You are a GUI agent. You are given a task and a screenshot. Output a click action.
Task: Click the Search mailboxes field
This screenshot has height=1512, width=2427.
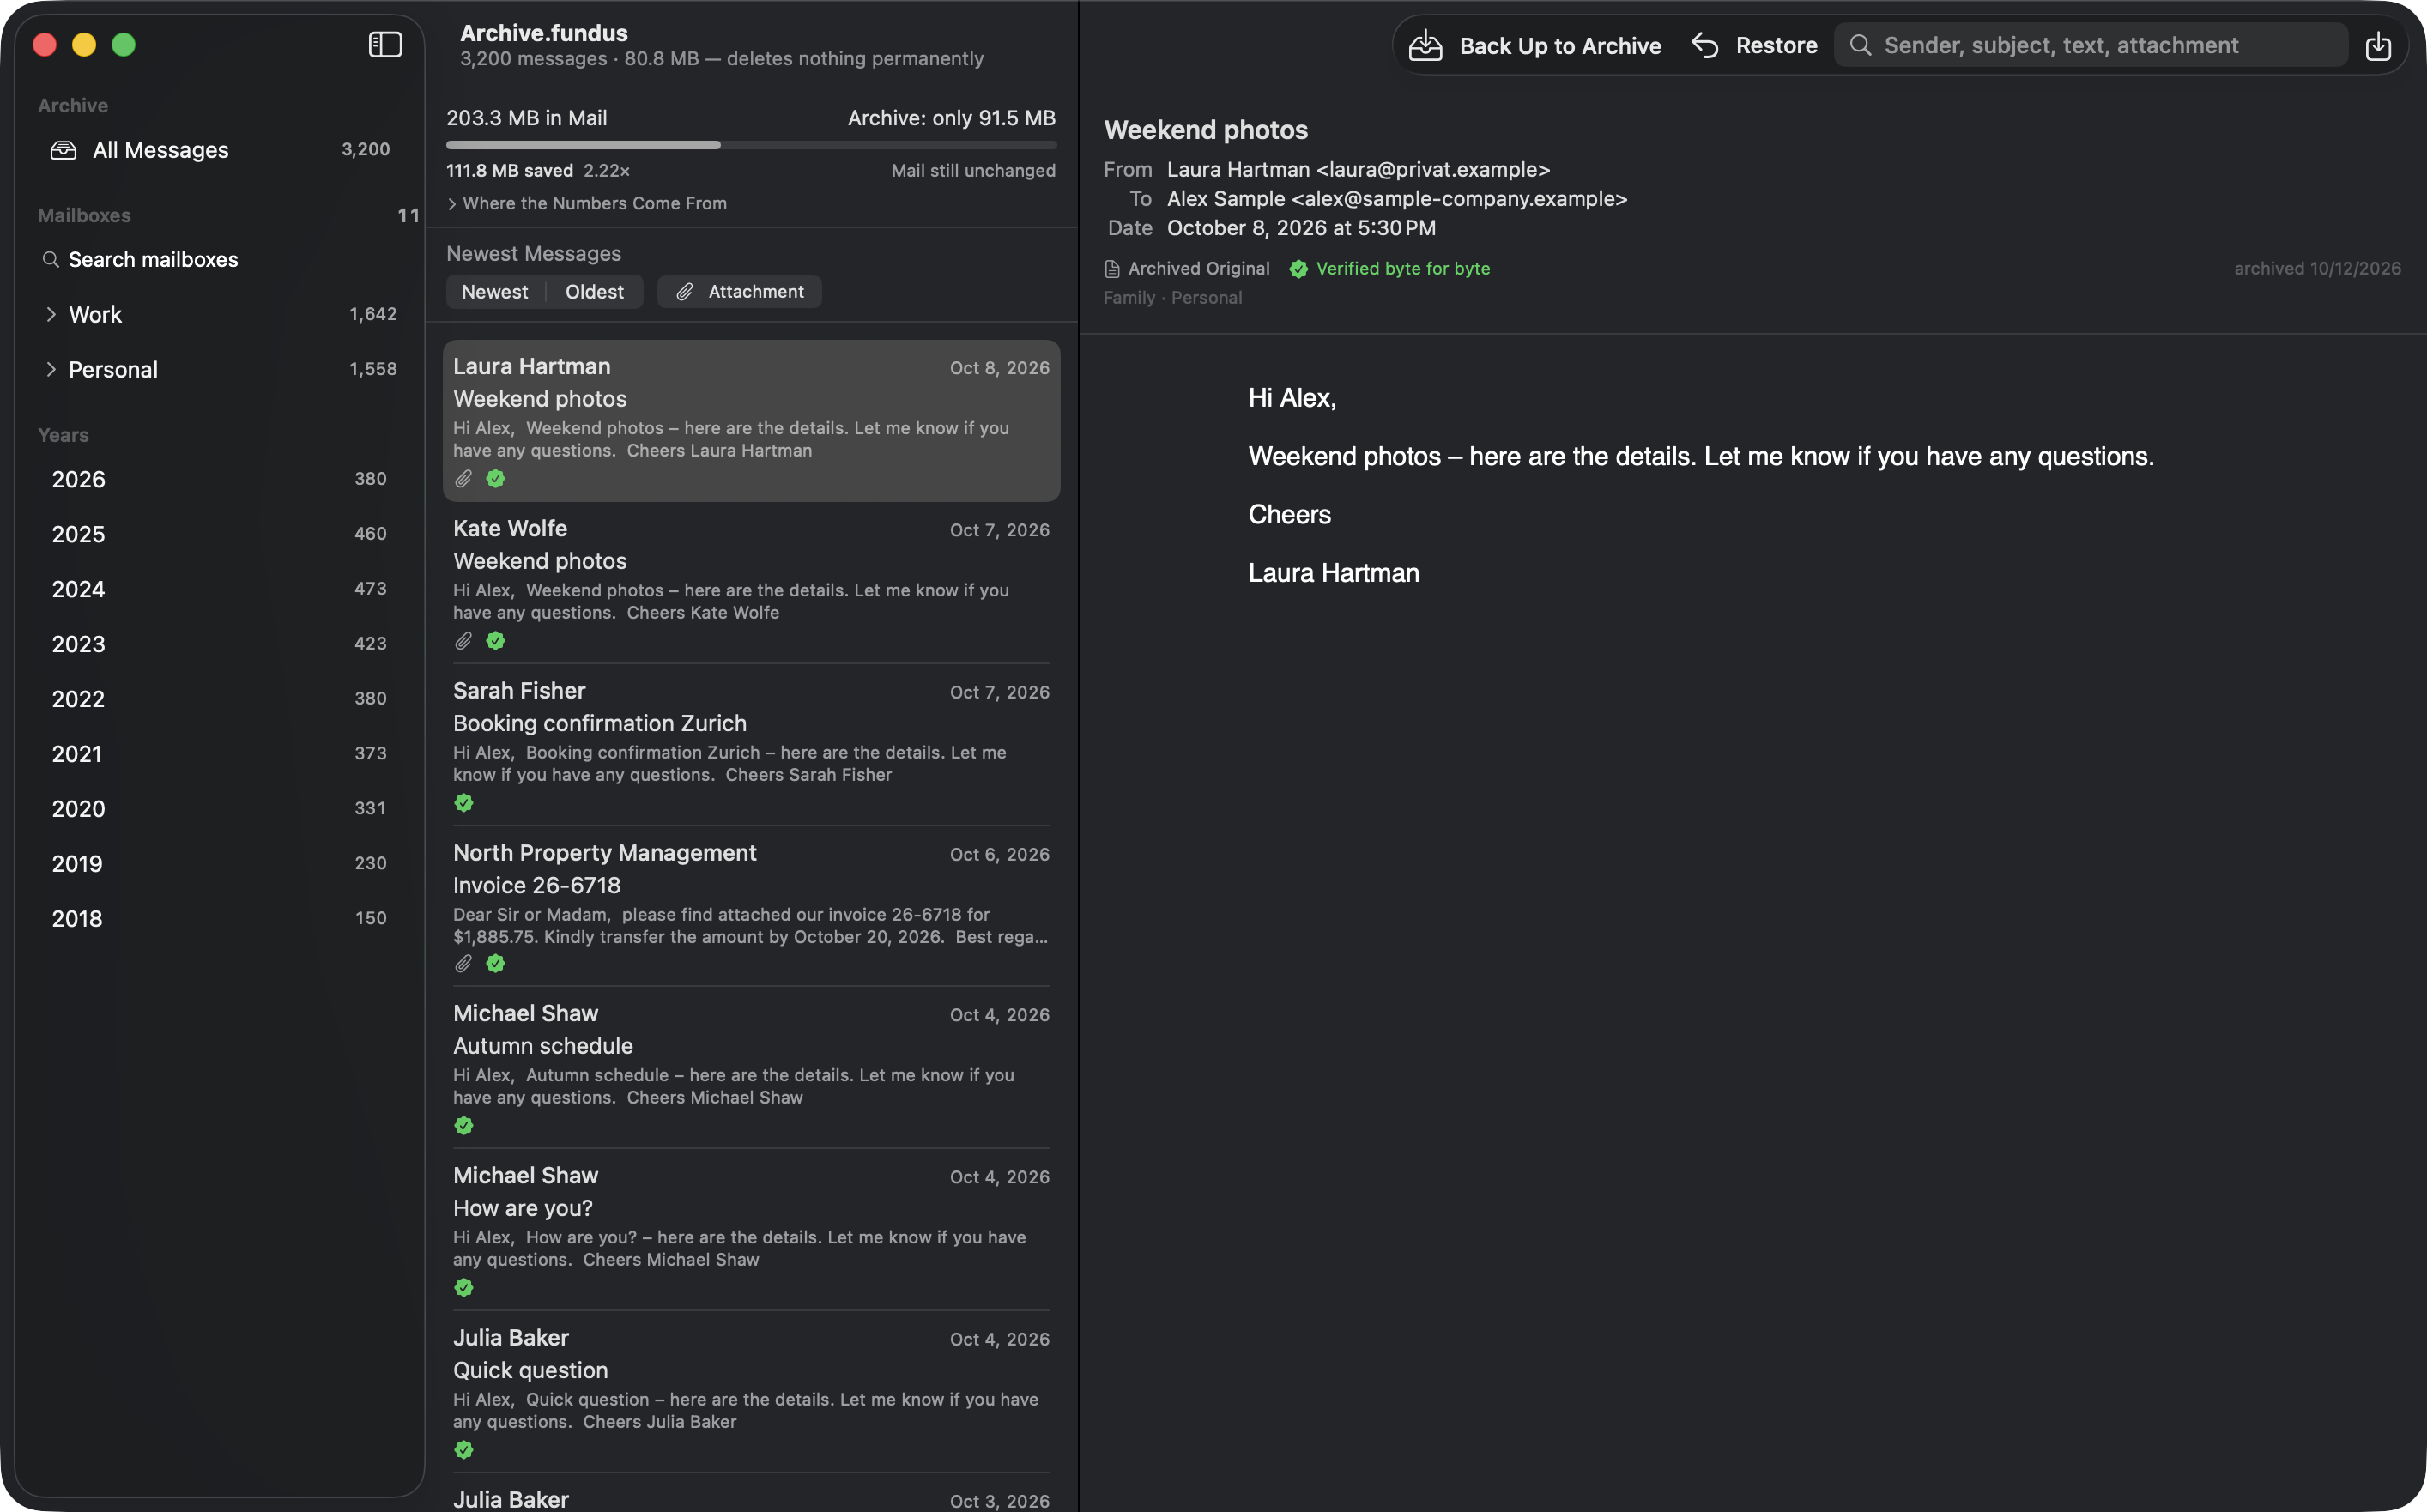[x=219, y=260]
